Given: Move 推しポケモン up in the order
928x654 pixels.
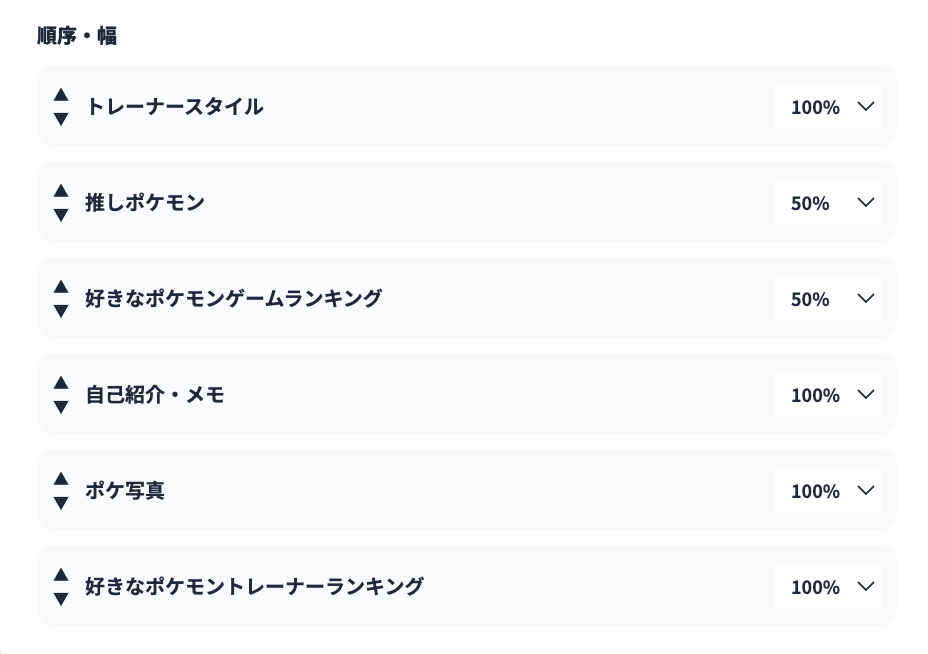Looking at the screenshot, I should pyautogui.click(x=61, y=190).
